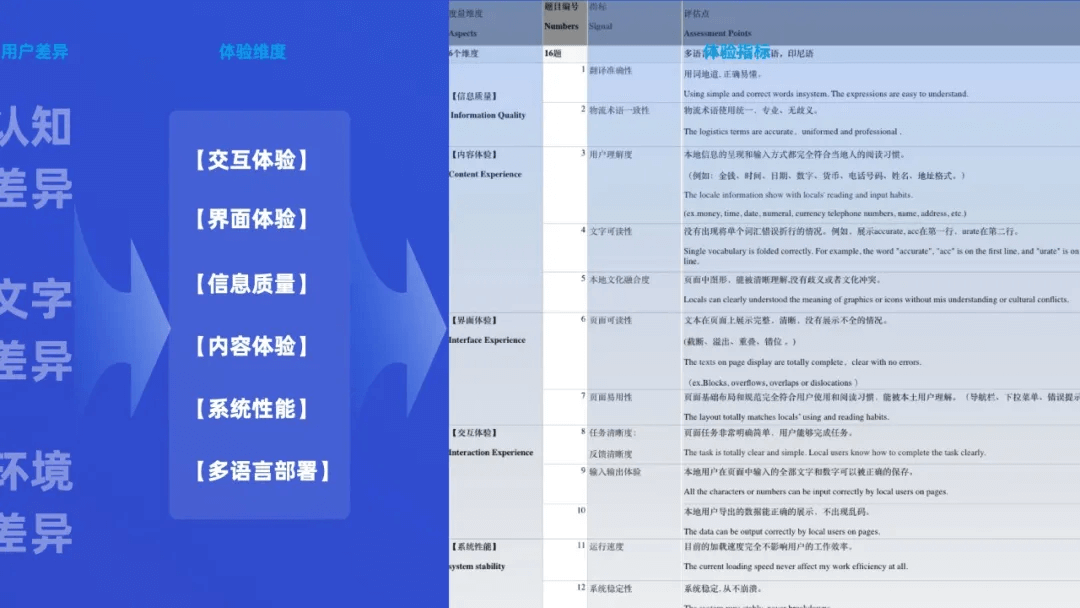Click the Content Experience aspect cell
The image size is (1080, 608).
[485, 174]
